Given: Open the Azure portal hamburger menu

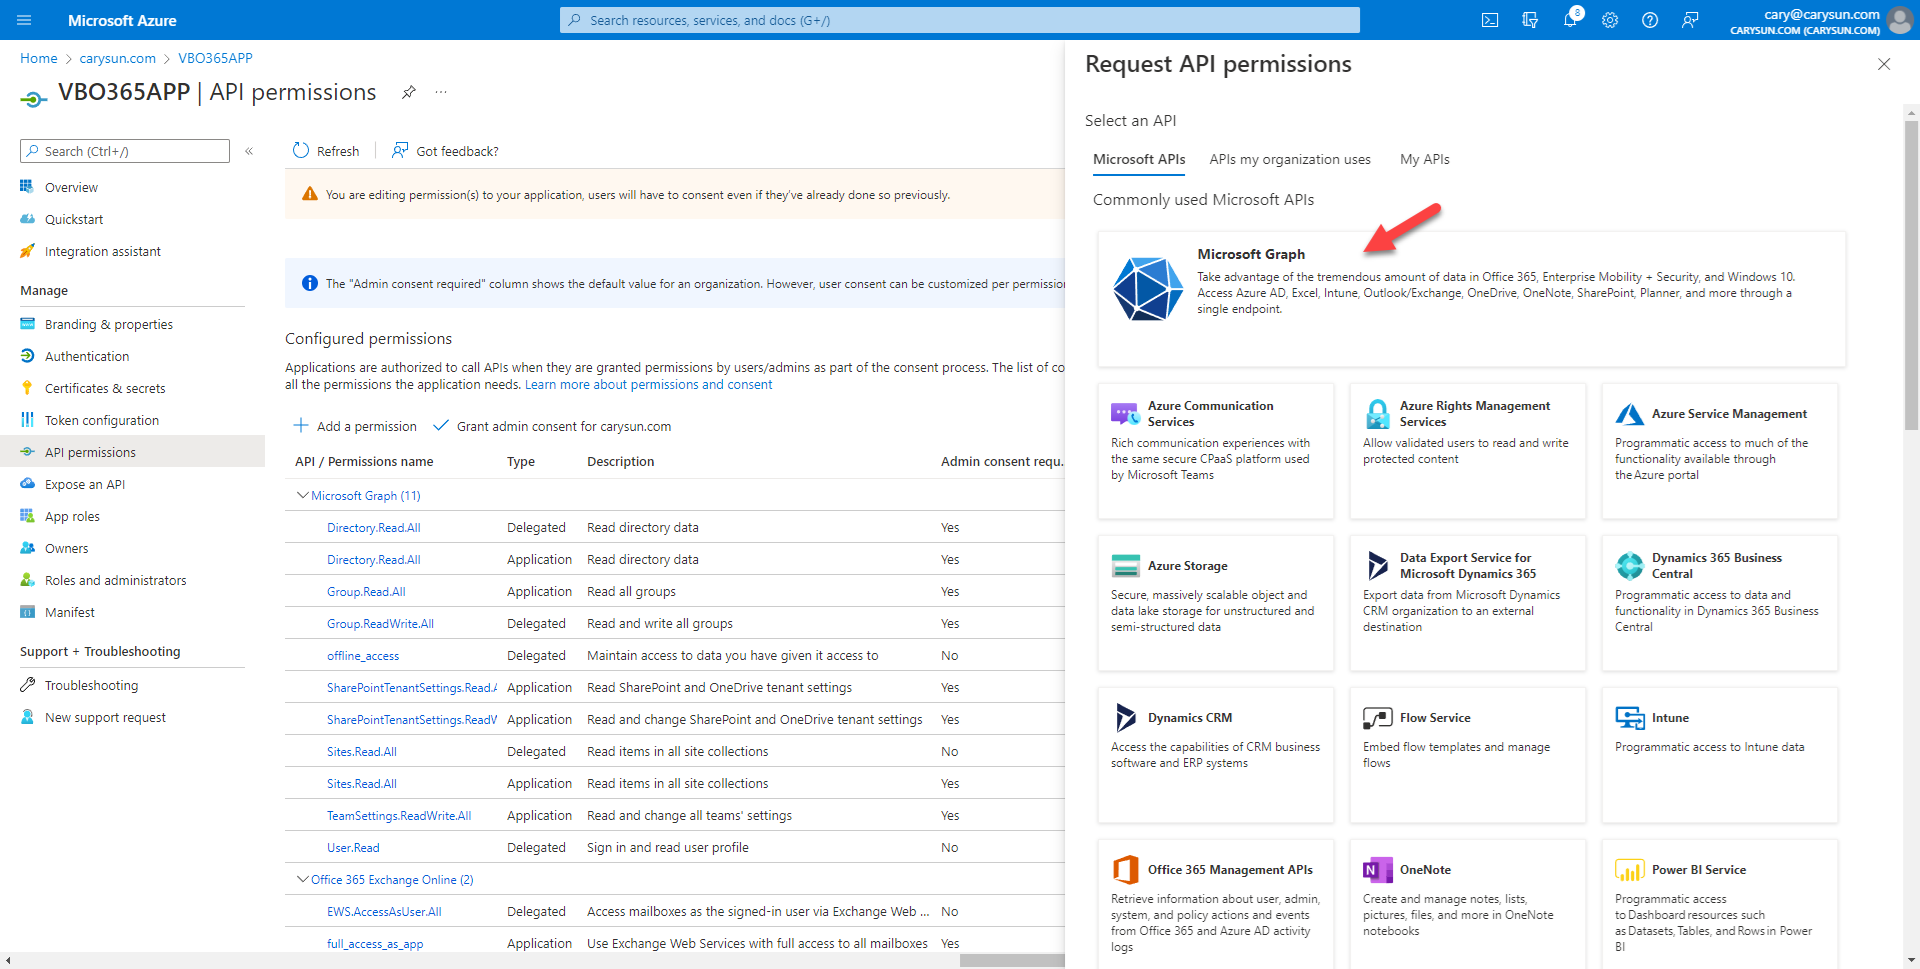Looking at the screenshot, I should (x=24, y=20).
